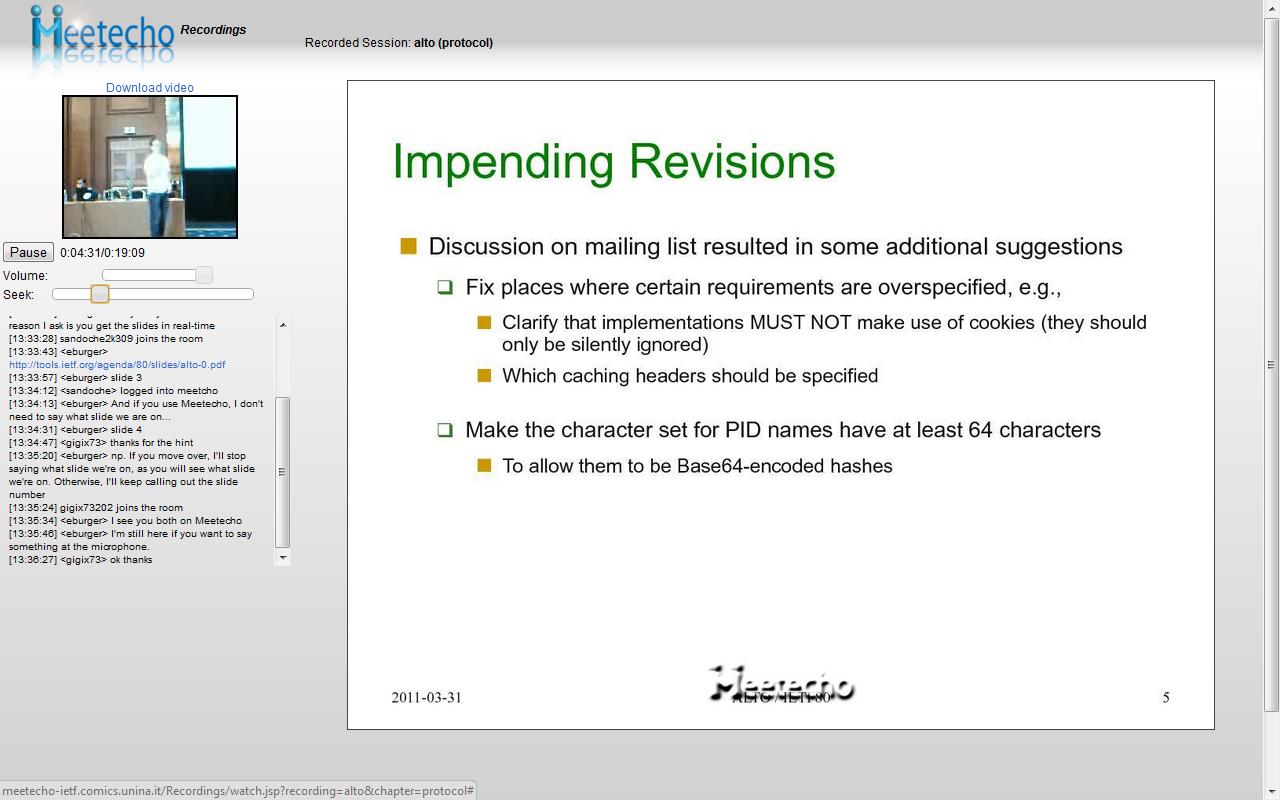The height and width of the screenshot is (800, 1280).
Task: Click the 'sandoche2k309 joins the room' chat line
Action: click(x=106, y=339)
